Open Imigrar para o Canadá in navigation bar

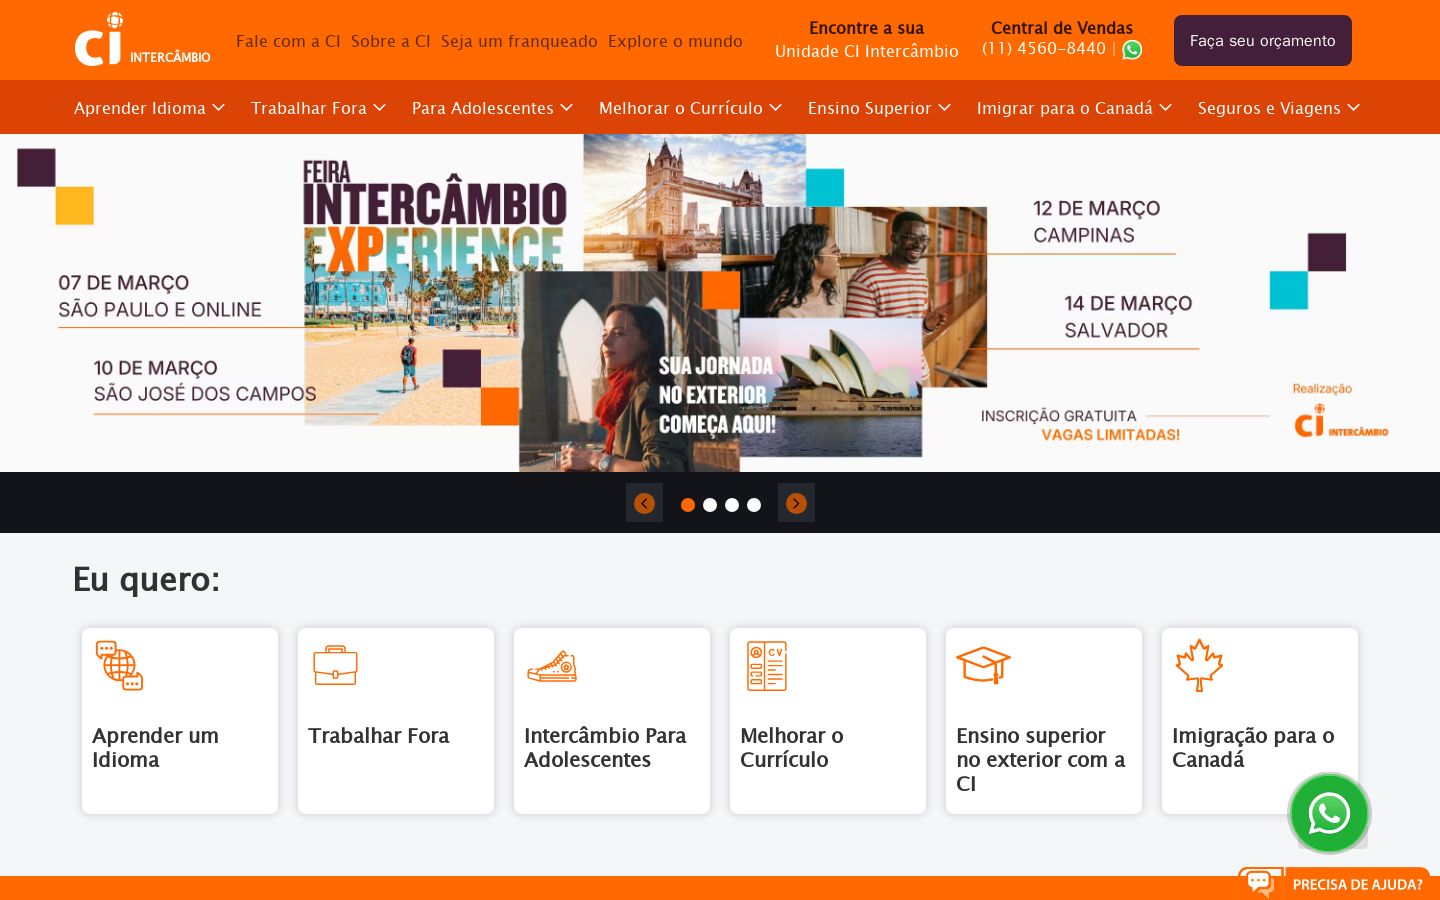[x=1065, y=108]
